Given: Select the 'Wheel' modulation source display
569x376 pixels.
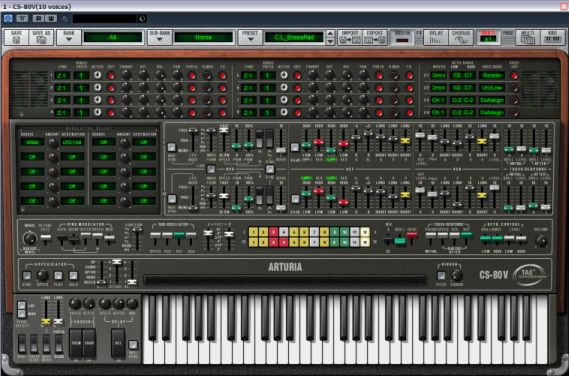Looking at the screenshot, I should point(33,142).
